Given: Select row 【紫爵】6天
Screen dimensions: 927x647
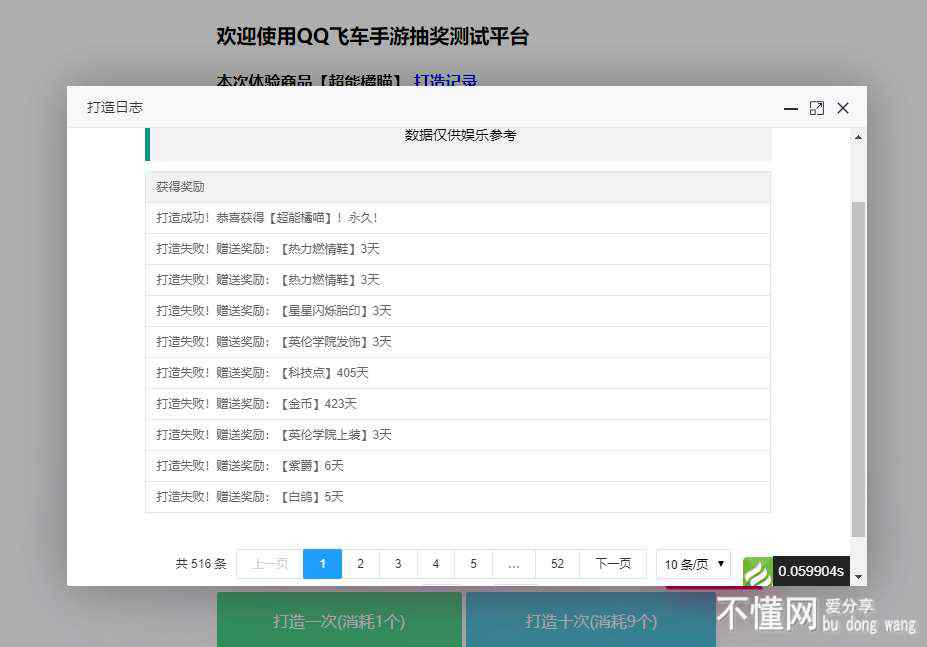Looking at the screenshot, I should click(458, 465).
